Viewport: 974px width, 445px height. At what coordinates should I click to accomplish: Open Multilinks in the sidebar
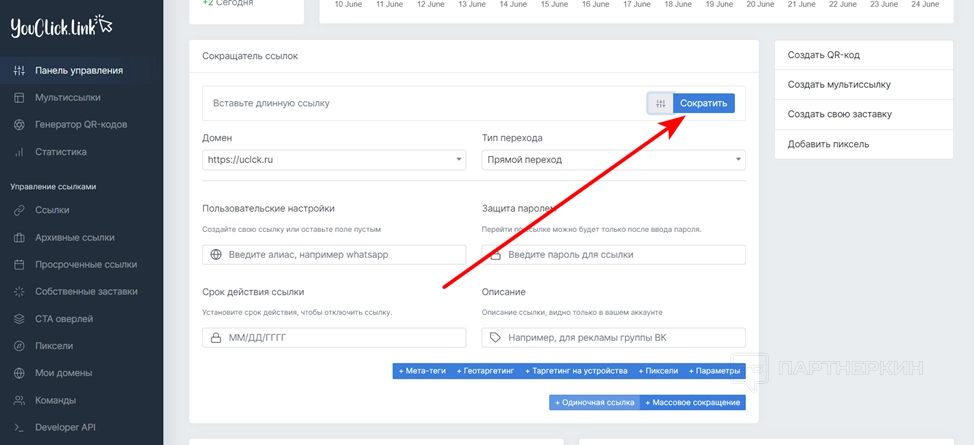(x=67, y=98)
